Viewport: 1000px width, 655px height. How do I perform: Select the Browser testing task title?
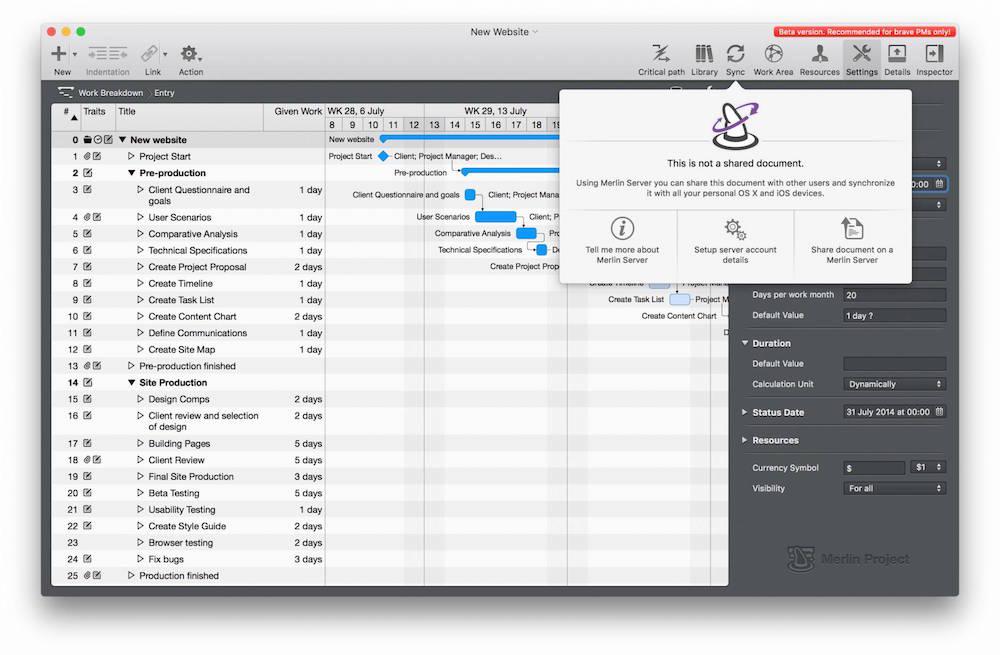tap(180, 543)
